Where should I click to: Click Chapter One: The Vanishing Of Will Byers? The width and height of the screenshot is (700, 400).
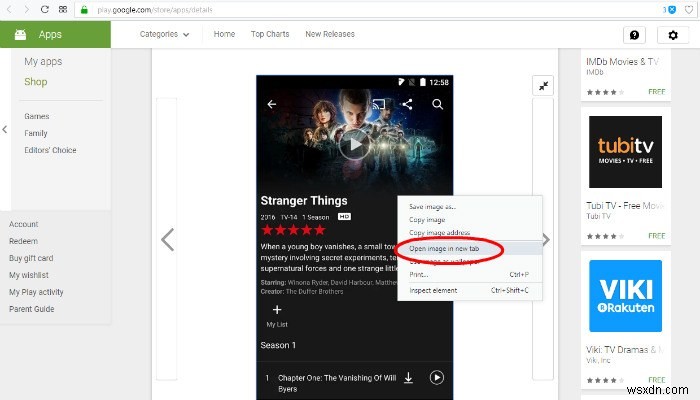[x=337, y=383]
